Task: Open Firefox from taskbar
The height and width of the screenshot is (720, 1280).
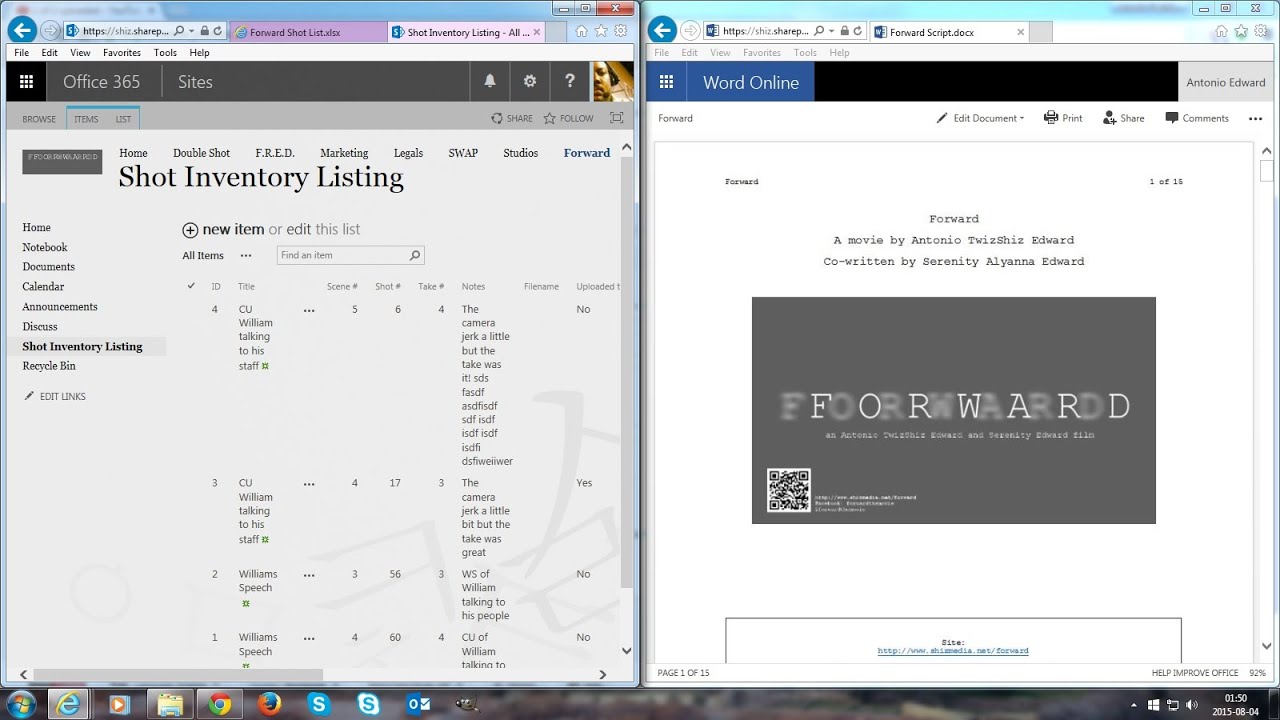Action: 269,704
